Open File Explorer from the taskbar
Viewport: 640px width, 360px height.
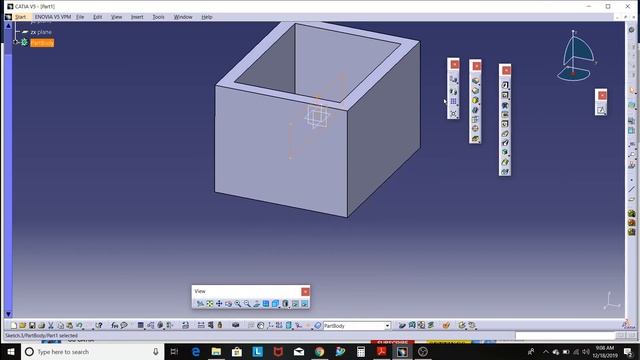[x=216, y=351]
